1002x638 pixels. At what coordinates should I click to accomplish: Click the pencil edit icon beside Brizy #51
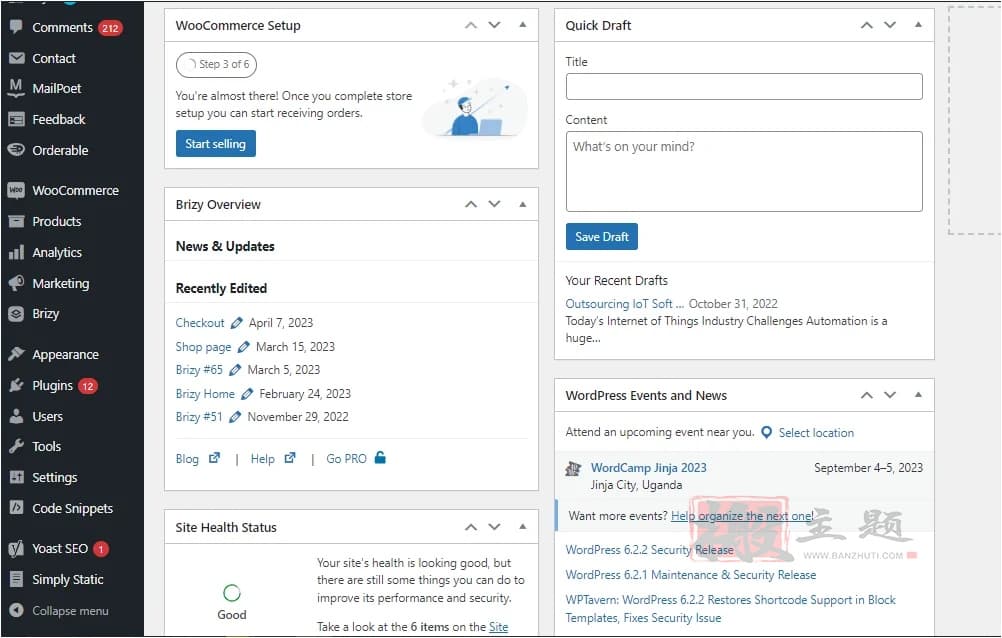[235, 417]
